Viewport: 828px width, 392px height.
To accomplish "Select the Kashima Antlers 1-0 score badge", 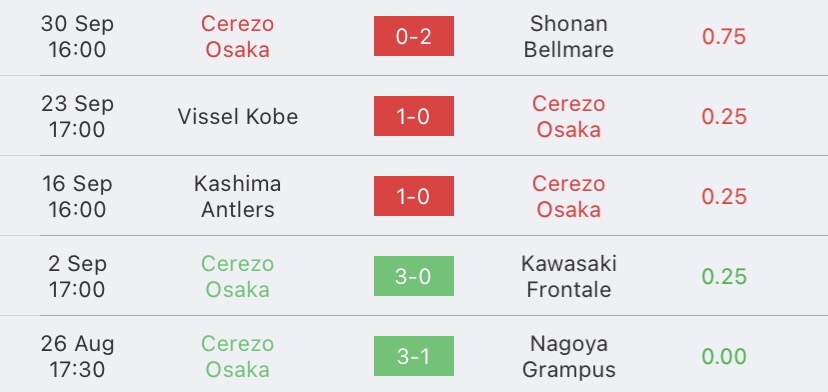I will [x=413, y=196].
